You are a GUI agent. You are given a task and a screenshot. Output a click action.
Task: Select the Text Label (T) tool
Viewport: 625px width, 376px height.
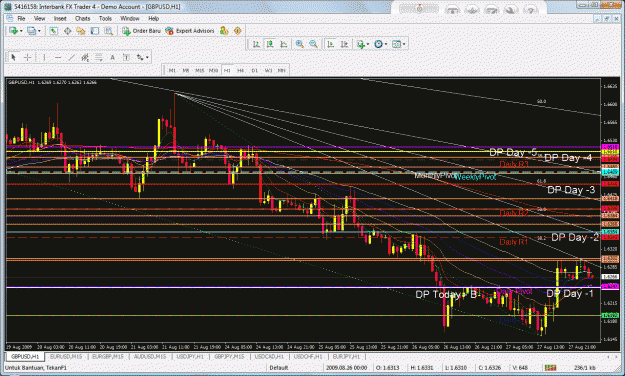126,57
